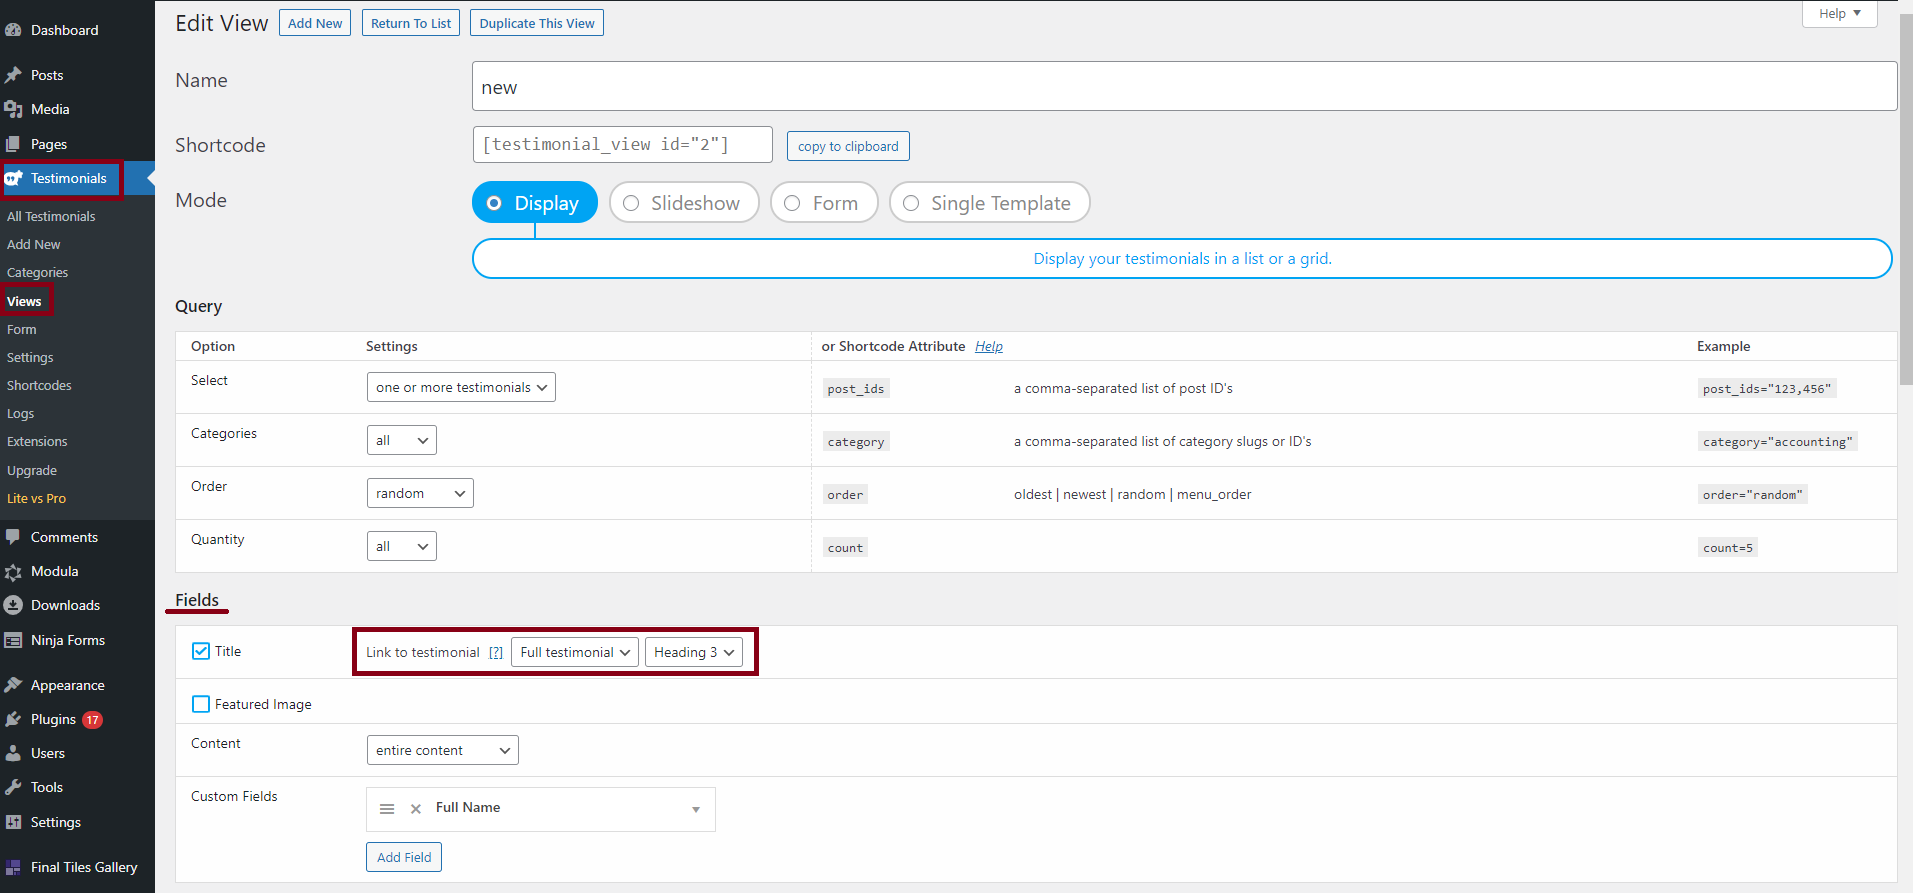This screenshot has width=1913, height=893.
Task: Click the Plugins plug icon
Action: click(13, 719)
